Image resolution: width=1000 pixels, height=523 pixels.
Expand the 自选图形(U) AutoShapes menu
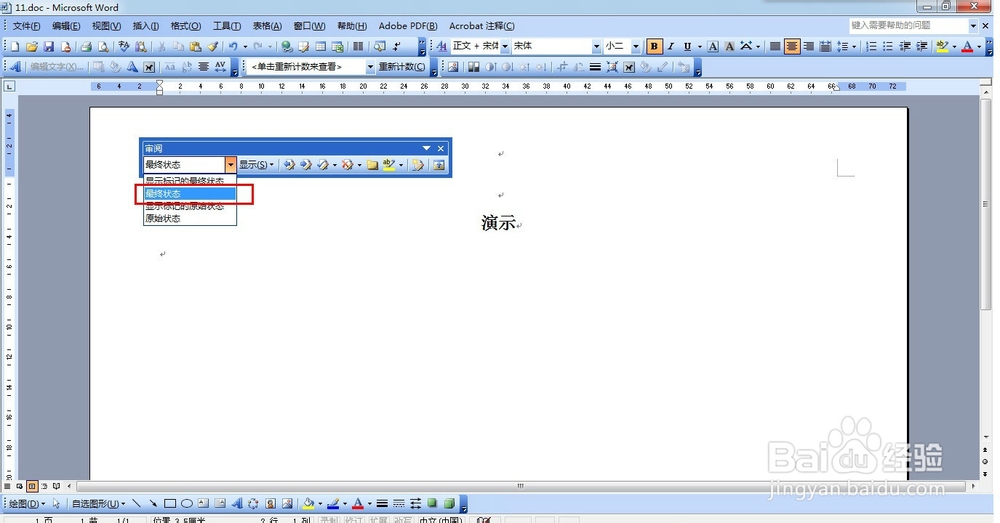(99, 504)
